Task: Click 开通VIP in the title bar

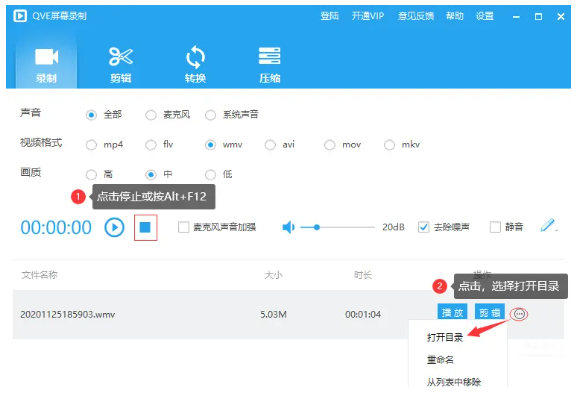Action: pyautogui.click(x=368, y=16)
